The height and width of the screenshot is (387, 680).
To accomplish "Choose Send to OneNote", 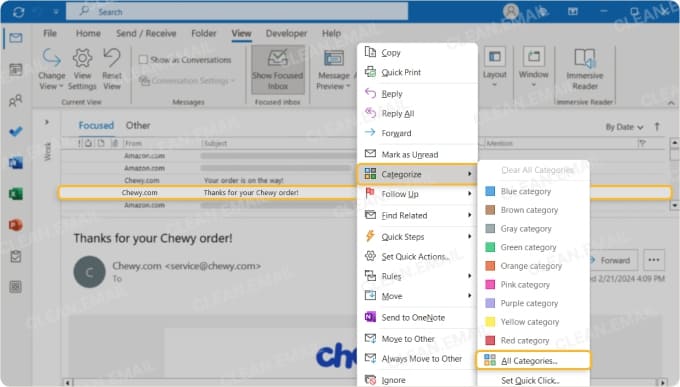I will tap(417, 318).
